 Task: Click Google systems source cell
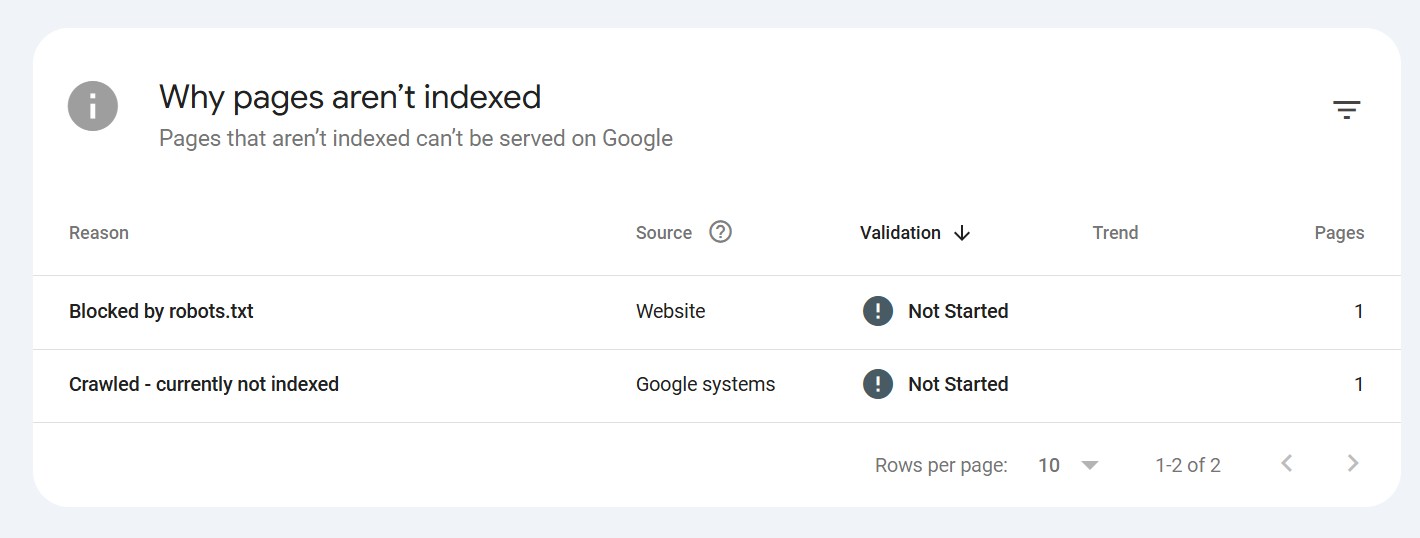click(705, 384)
